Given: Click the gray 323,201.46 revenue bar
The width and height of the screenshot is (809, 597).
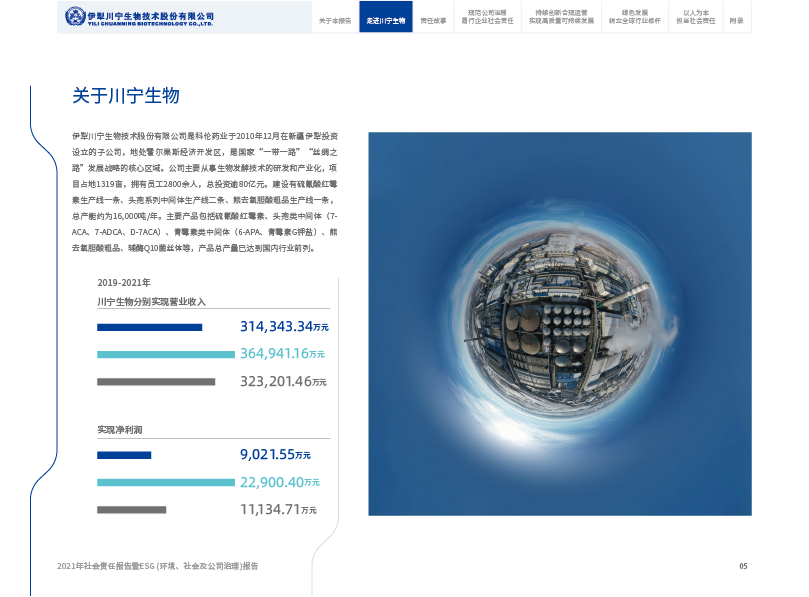Looking at the screenshot, I should (156, 381).
